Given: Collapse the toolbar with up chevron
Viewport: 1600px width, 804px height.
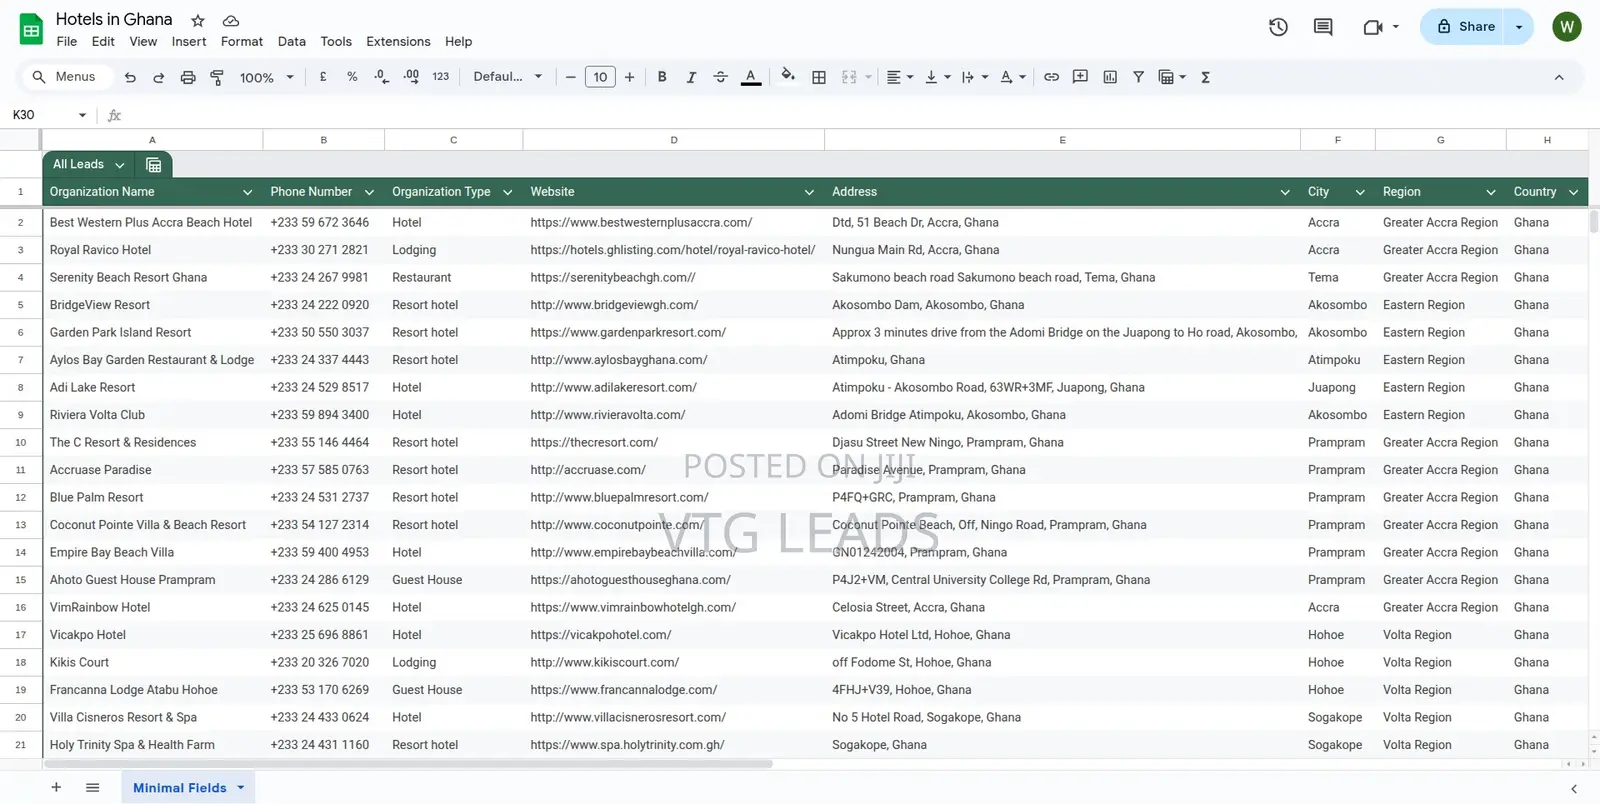Looking at the screenshot, I should (x=1558, y=77).
